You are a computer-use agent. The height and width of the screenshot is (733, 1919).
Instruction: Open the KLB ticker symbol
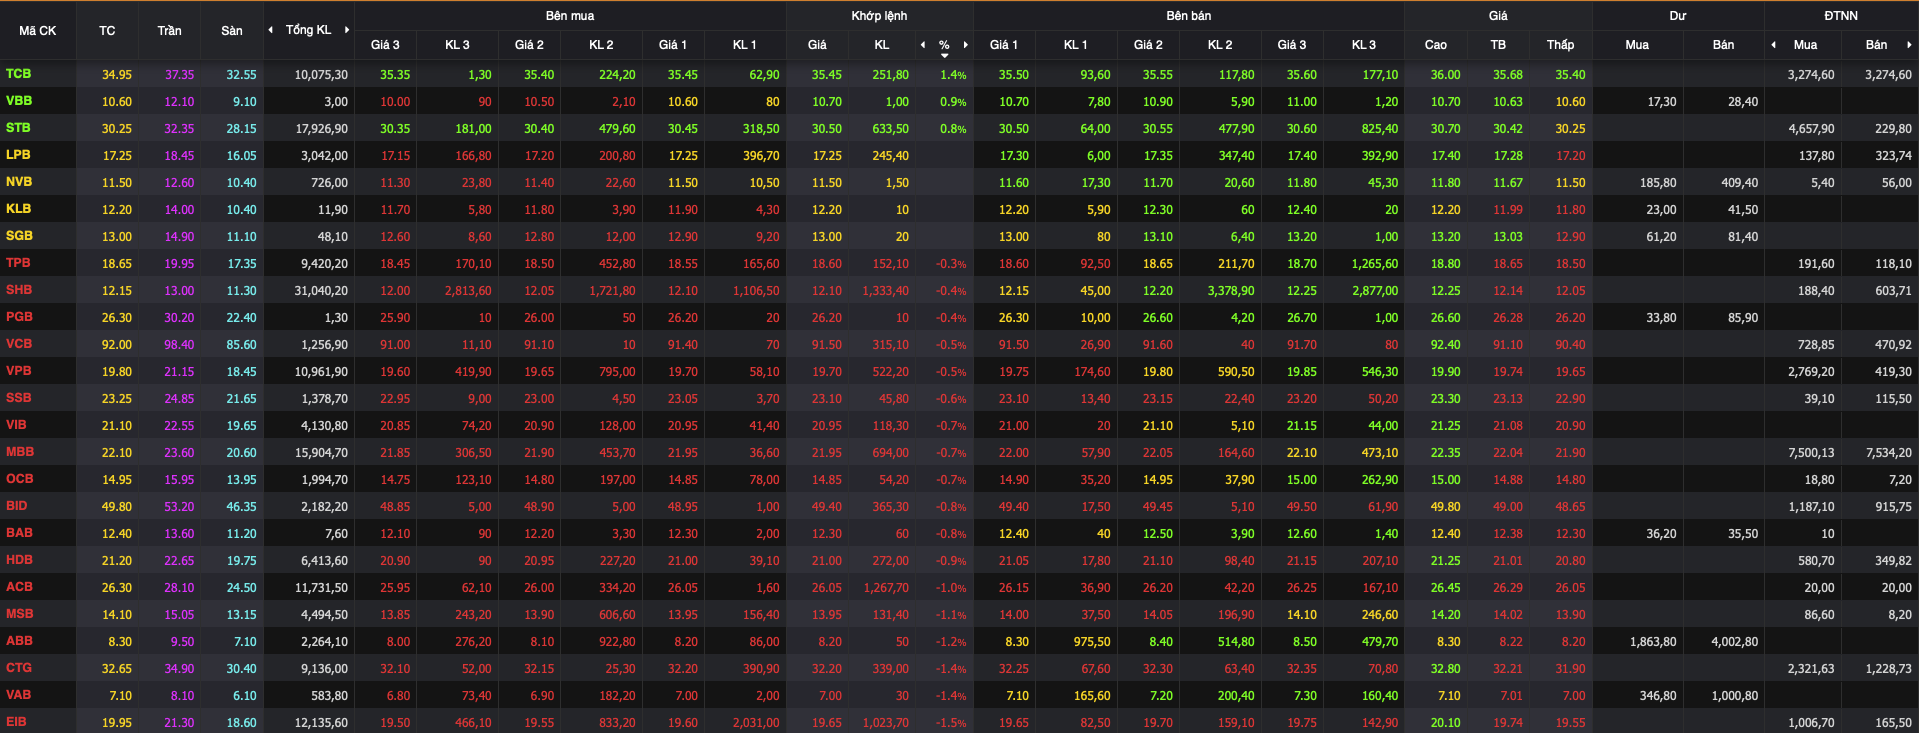pos(18,209)
